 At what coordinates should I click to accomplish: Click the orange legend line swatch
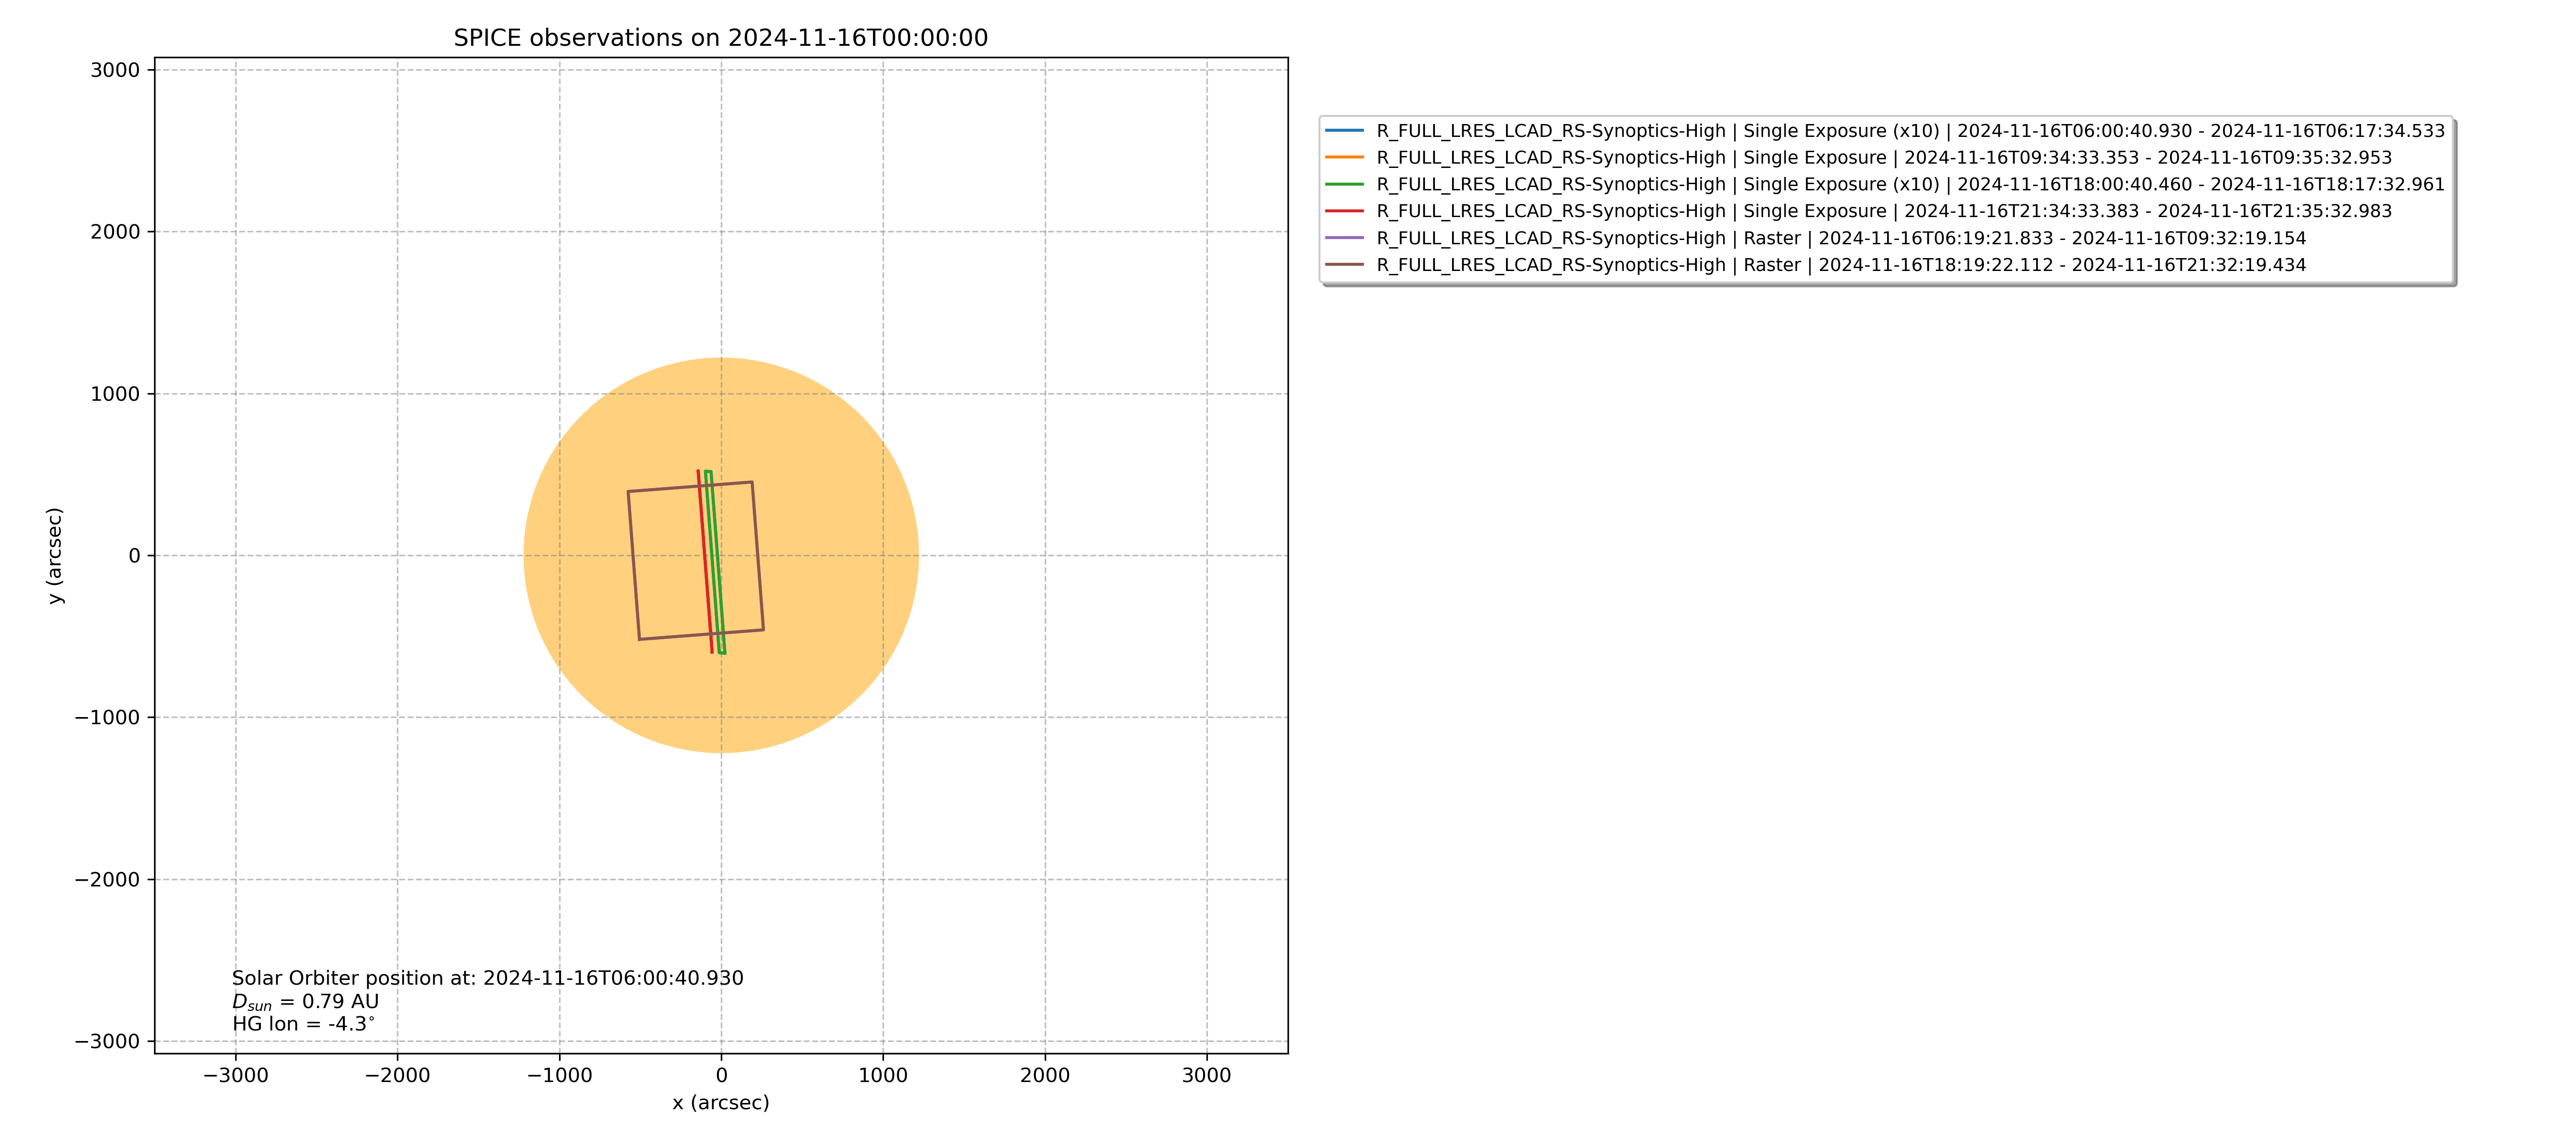point(1344,158)
